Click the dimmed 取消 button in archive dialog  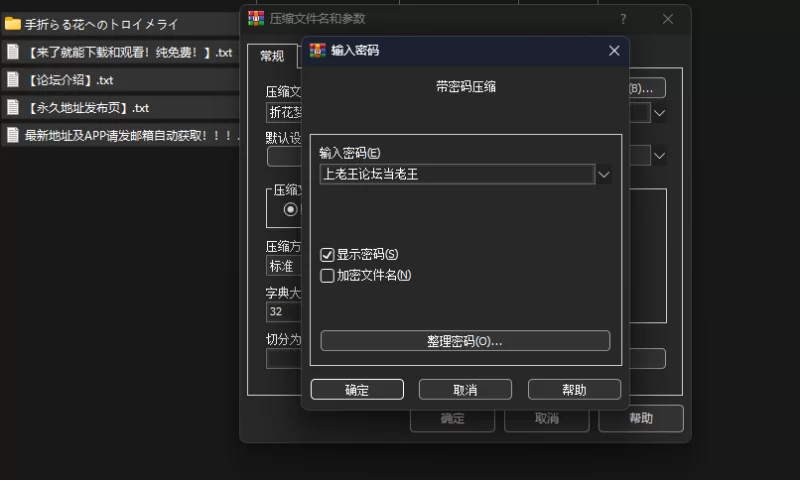click(x=547, y=419)
